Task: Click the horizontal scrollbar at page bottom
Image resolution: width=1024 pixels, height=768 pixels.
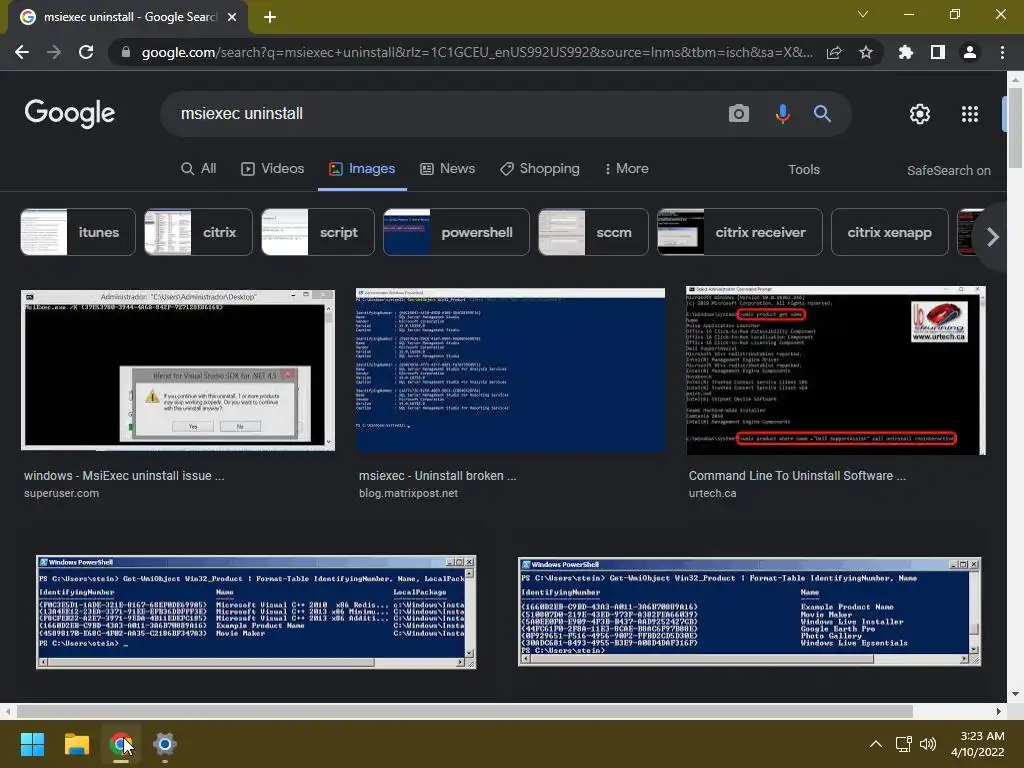Action: (464, 711)
